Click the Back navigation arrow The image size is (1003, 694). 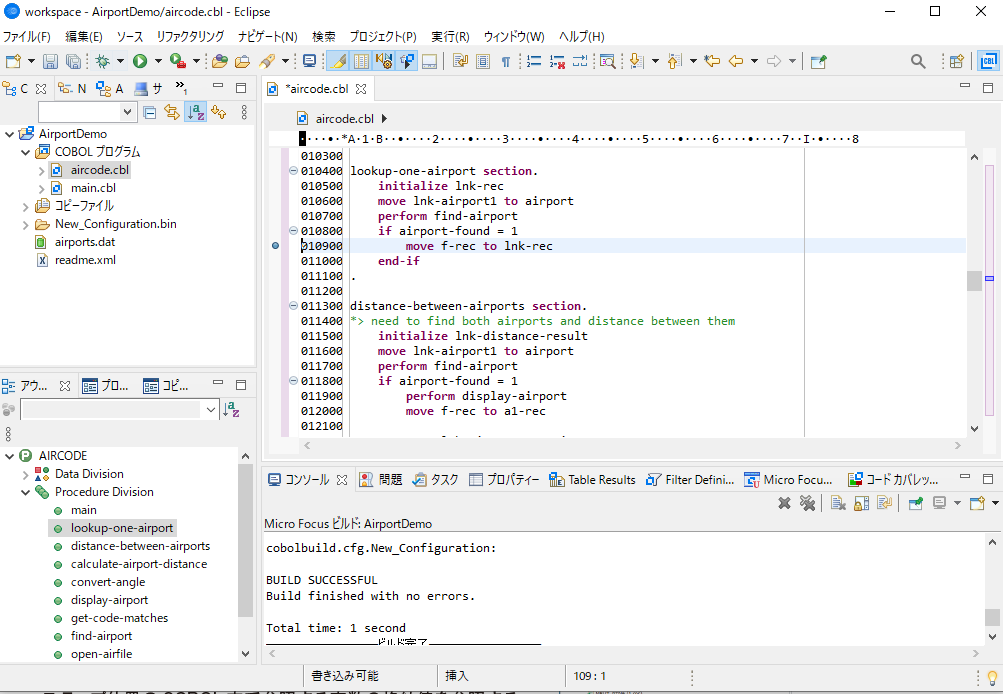[x=736, y=61]
